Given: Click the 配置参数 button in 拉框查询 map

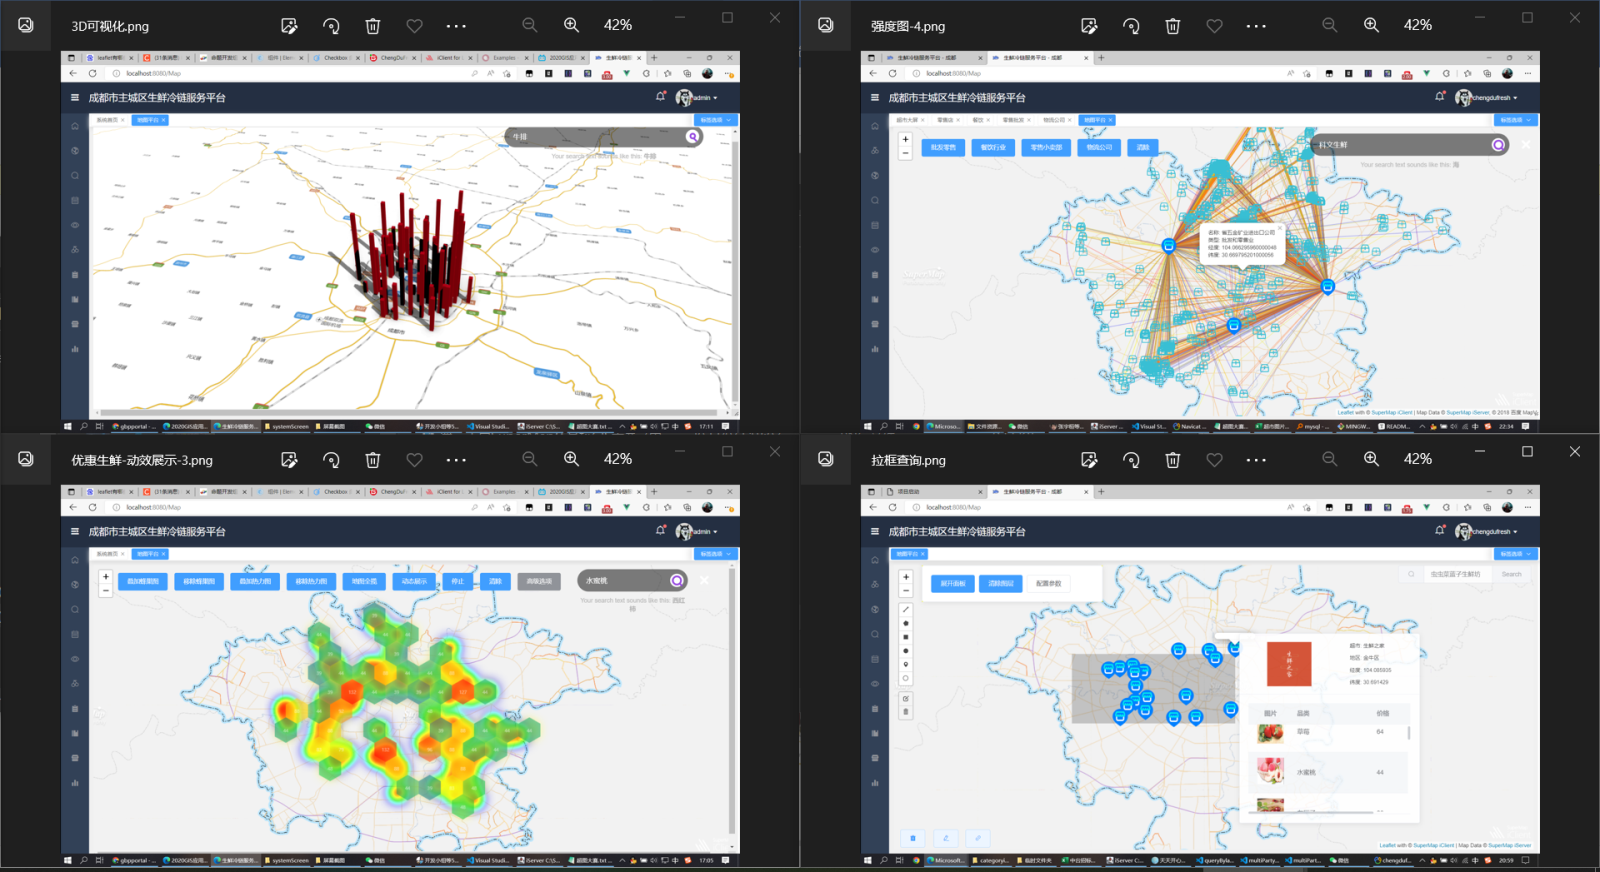Looking at the screenshot, I should click(x=1048, y=583).
